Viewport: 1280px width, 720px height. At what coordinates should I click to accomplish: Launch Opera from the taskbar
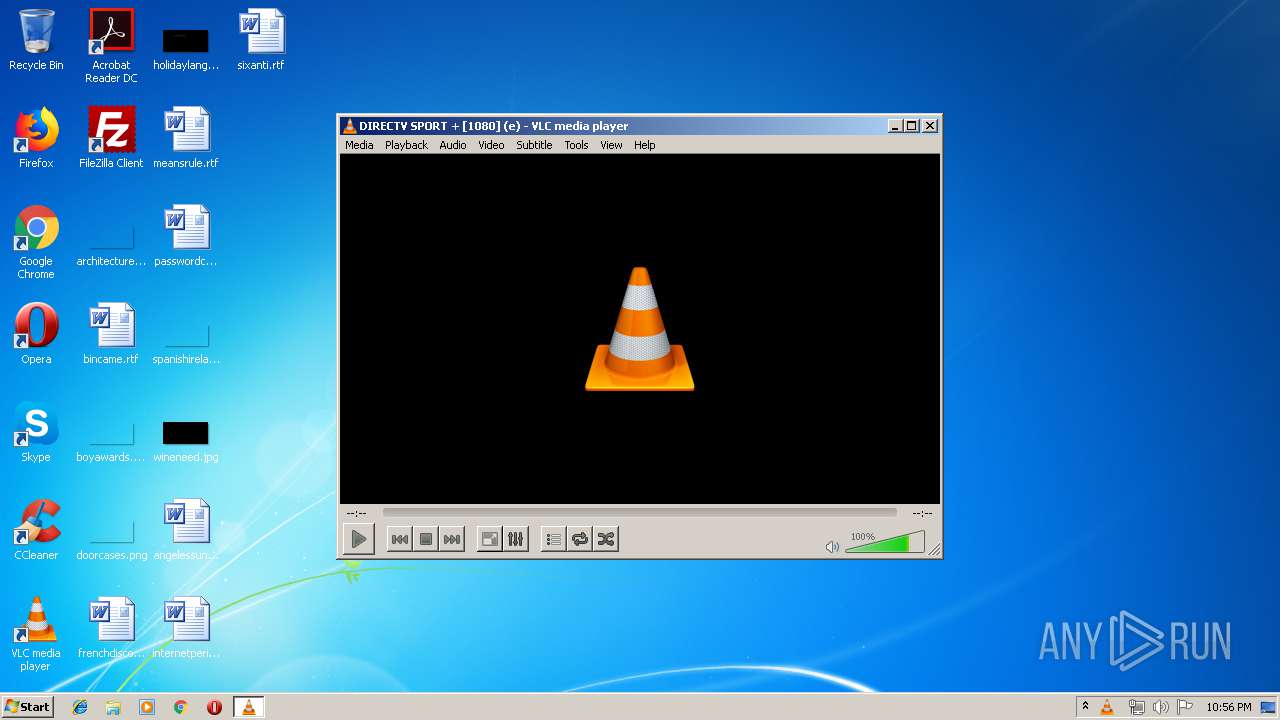click(x=214, y=707)
